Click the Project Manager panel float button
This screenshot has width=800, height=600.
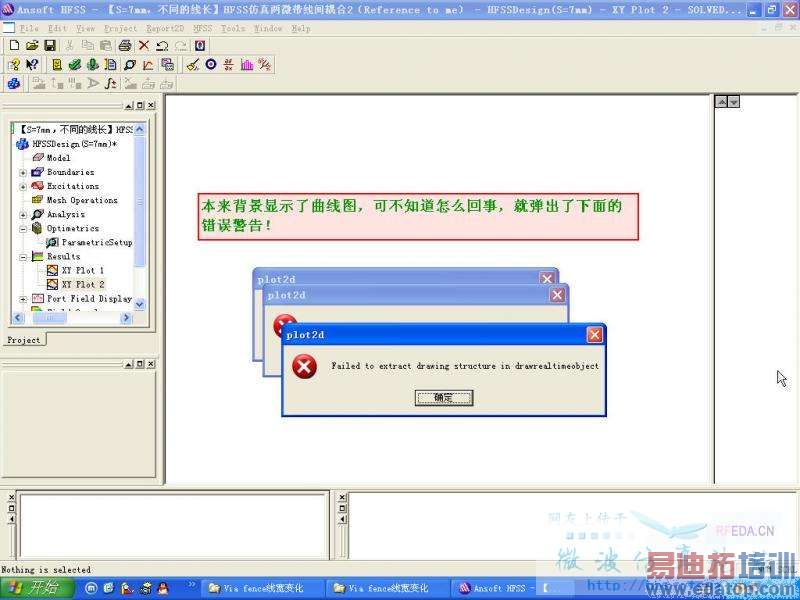pos(140,106)
